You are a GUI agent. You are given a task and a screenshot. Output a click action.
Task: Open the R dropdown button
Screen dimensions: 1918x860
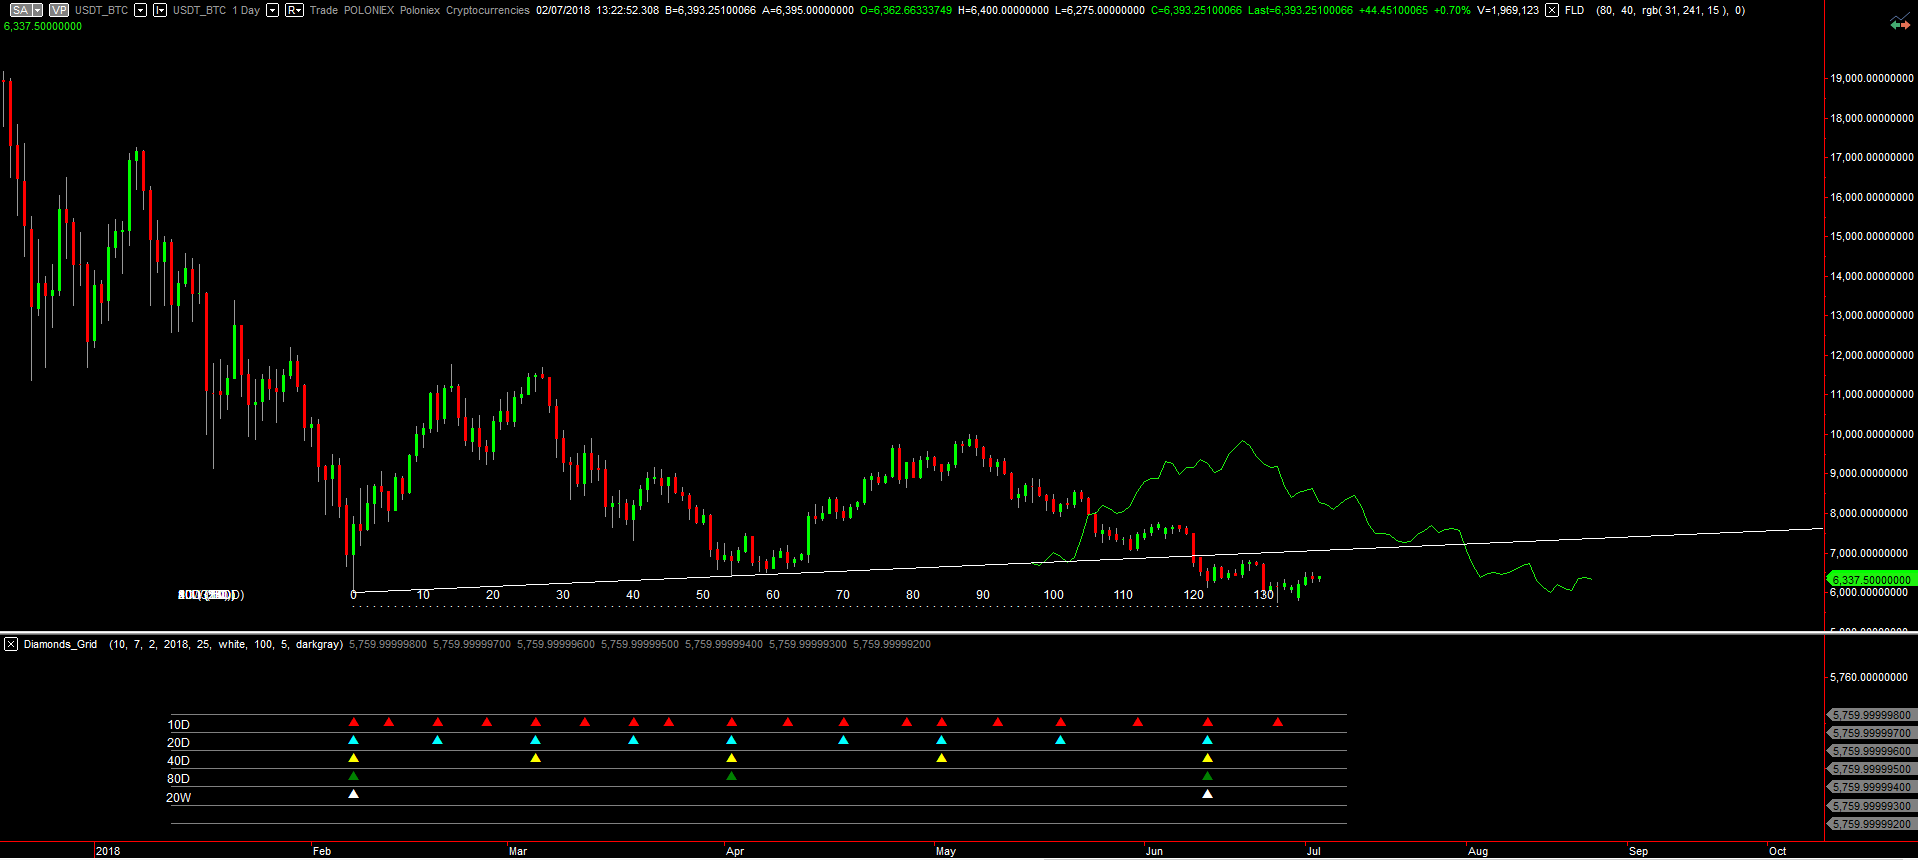point(294,10)
